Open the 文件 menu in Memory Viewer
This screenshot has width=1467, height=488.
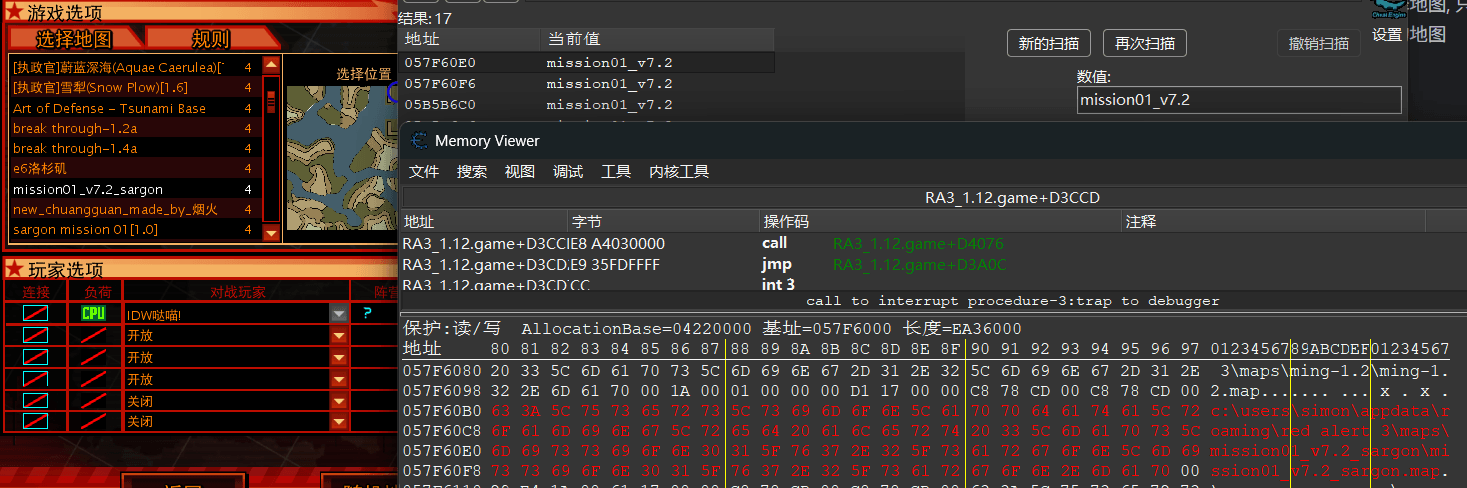pos(424,172)
